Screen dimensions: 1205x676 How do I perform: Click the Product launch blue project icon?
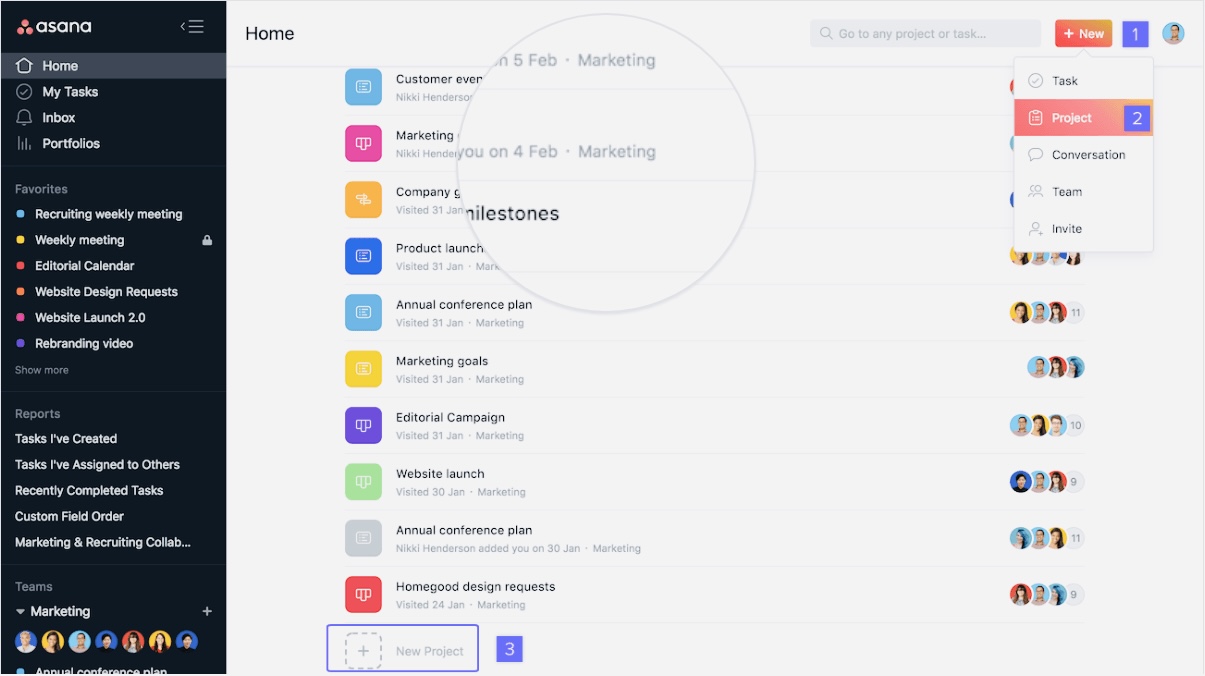[363, 256]
